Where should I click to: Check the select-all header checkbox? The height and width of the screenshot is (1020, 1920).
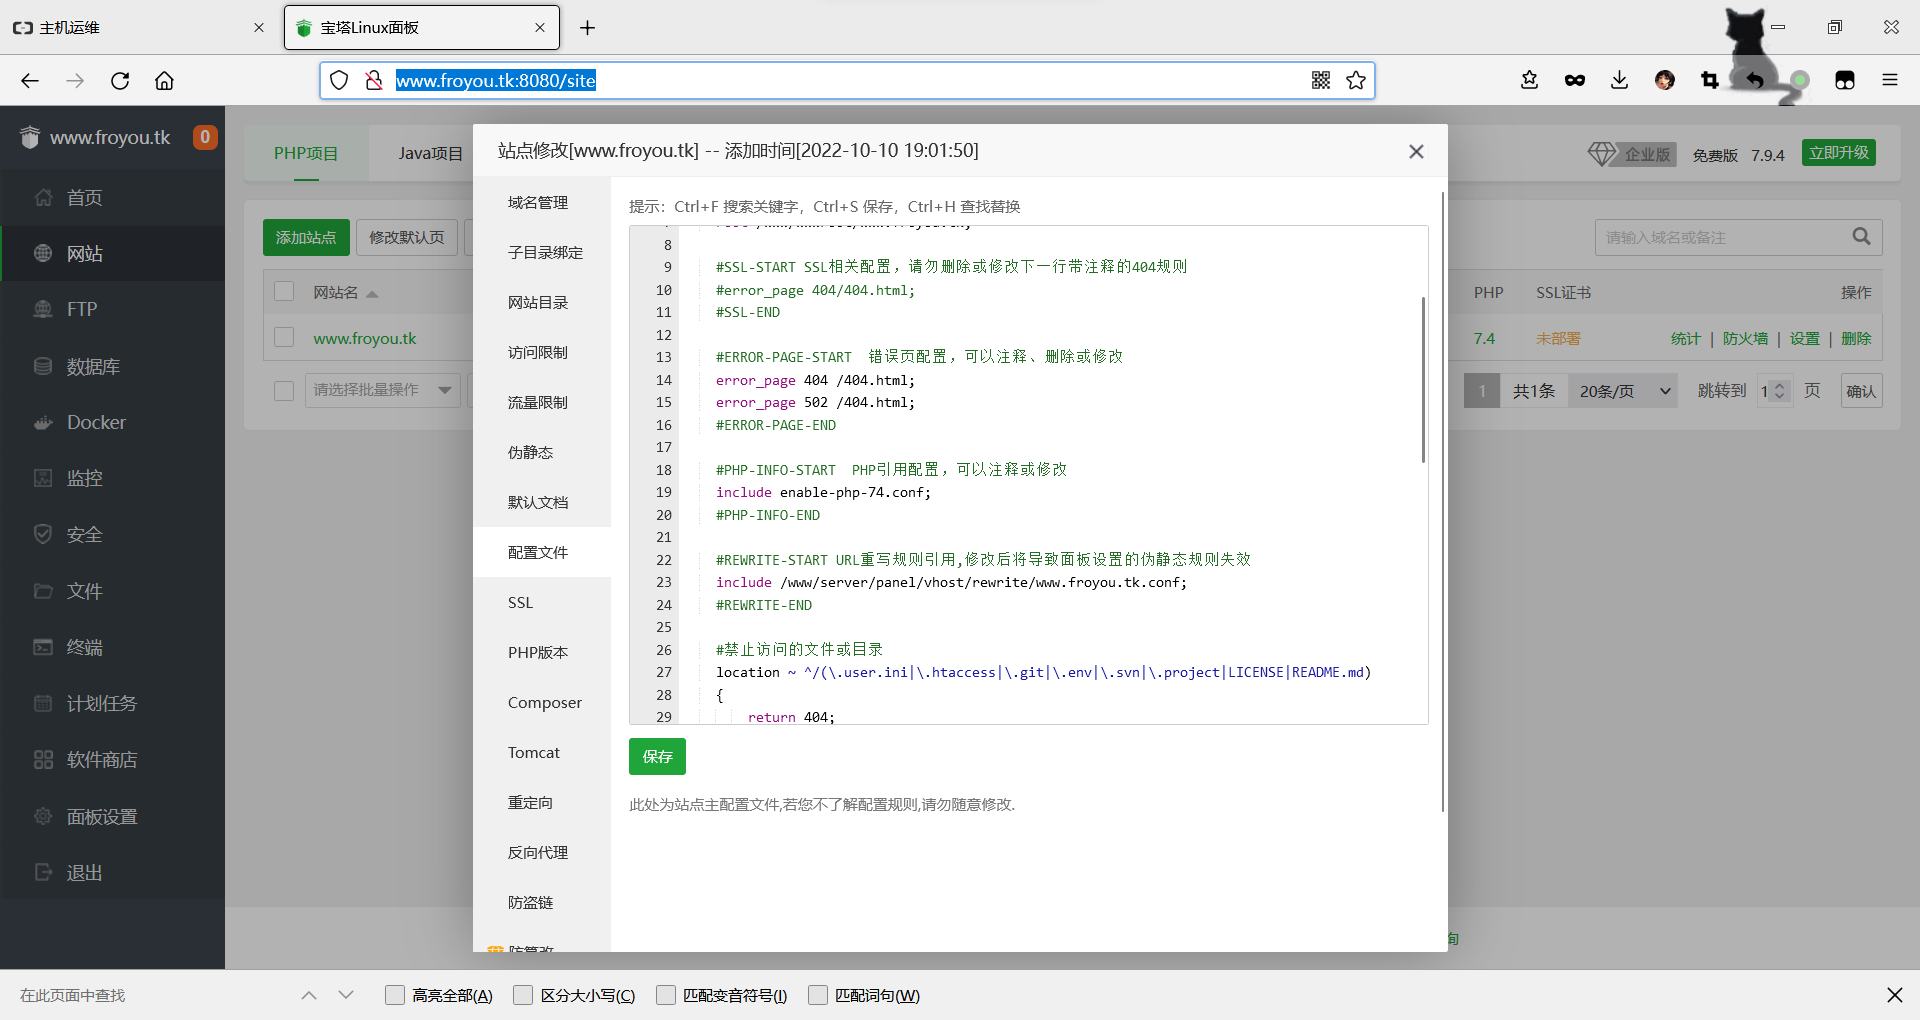284,292
